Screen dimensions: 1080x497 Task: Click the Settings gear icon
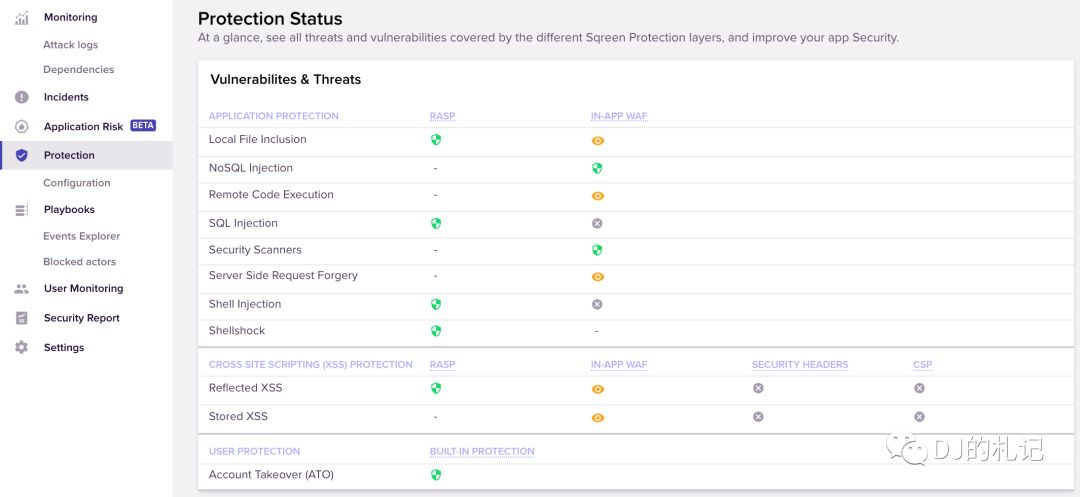(x=21, y=348)
